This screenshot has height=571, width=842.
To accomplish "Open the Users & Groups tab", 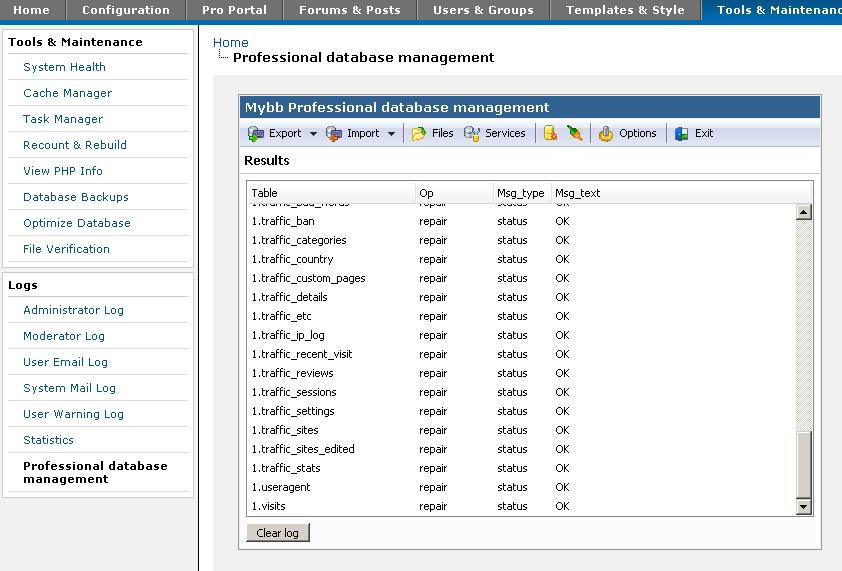I will (483, 10).
